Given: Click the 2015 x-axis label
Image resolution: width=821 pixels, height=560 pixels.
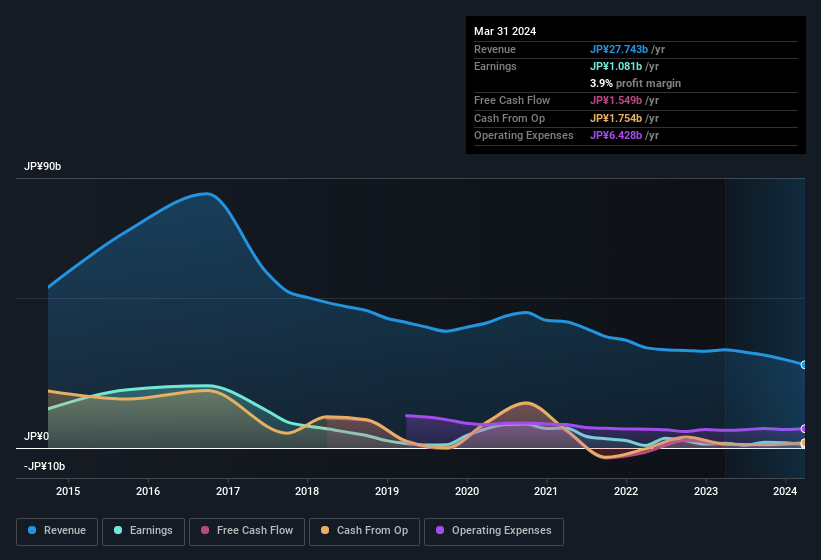Looking at the screenshot, I should (68, 491).
